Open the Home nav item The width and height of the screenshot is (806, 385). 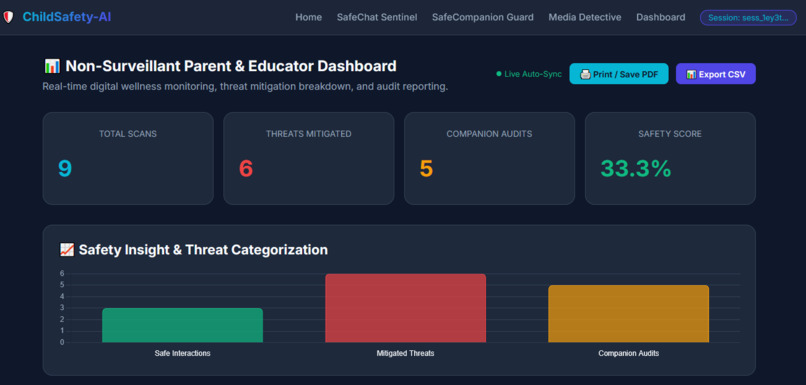308,17
